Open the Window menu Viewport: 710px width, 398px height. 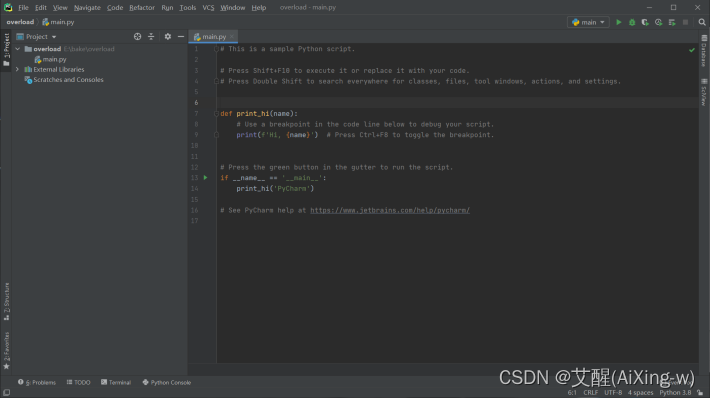coord(232,8)
